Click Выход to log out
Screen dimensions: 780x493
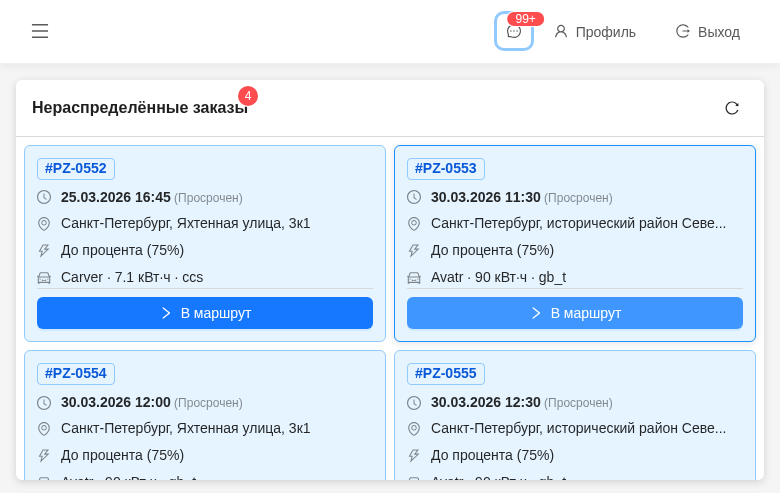click(x=708, y=32)
